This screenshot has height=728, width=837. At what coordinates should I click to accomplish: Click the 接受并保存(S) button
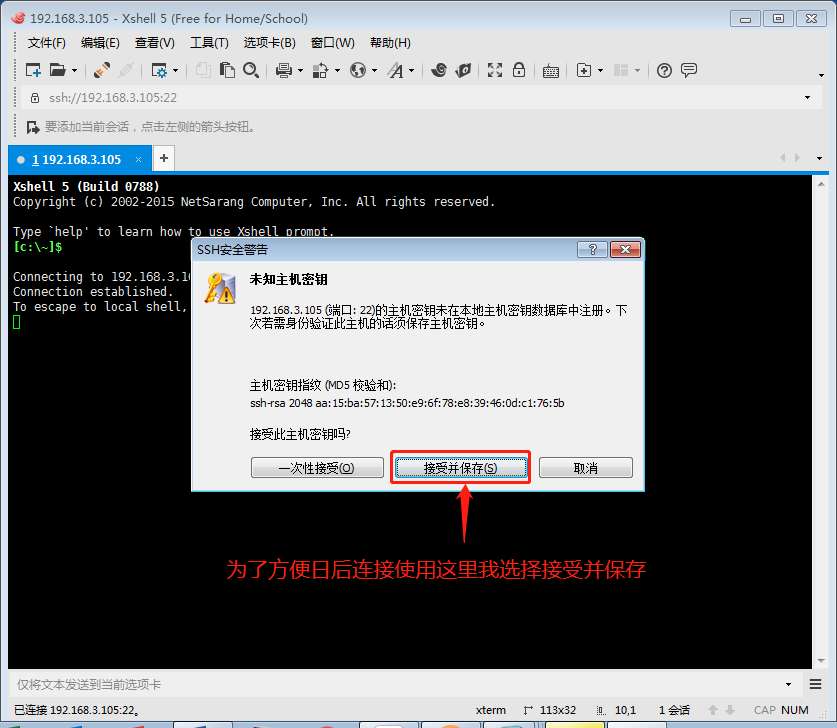point(460,468)
